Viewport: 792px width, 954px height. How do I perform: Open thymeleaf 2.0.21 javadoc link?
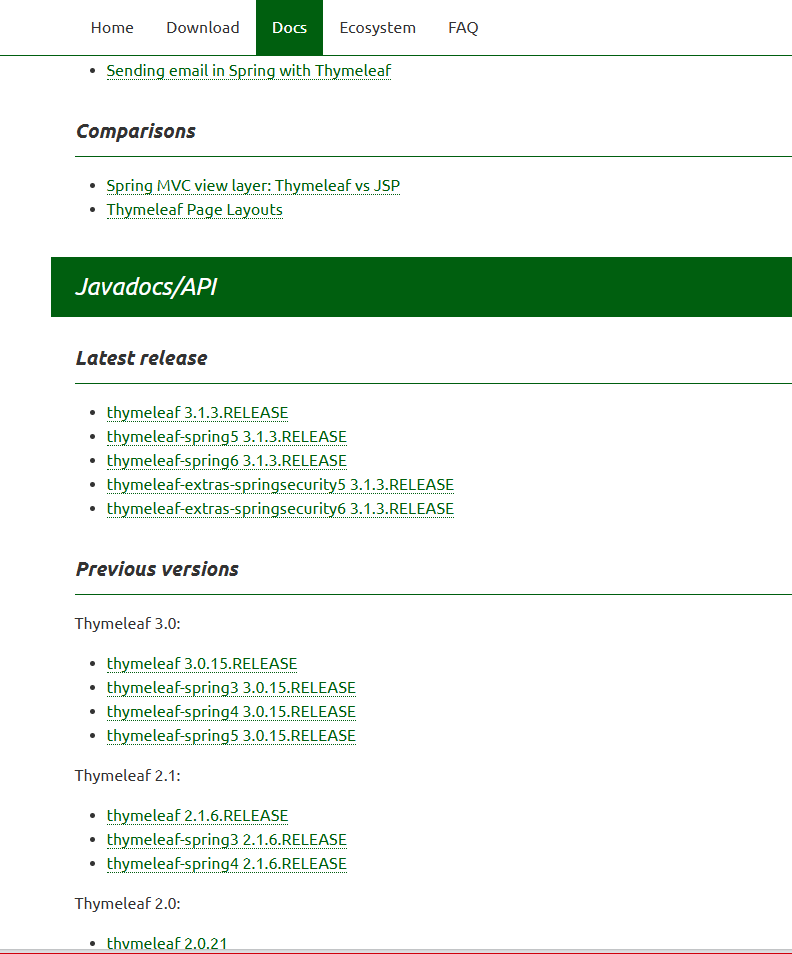point(167,944)
